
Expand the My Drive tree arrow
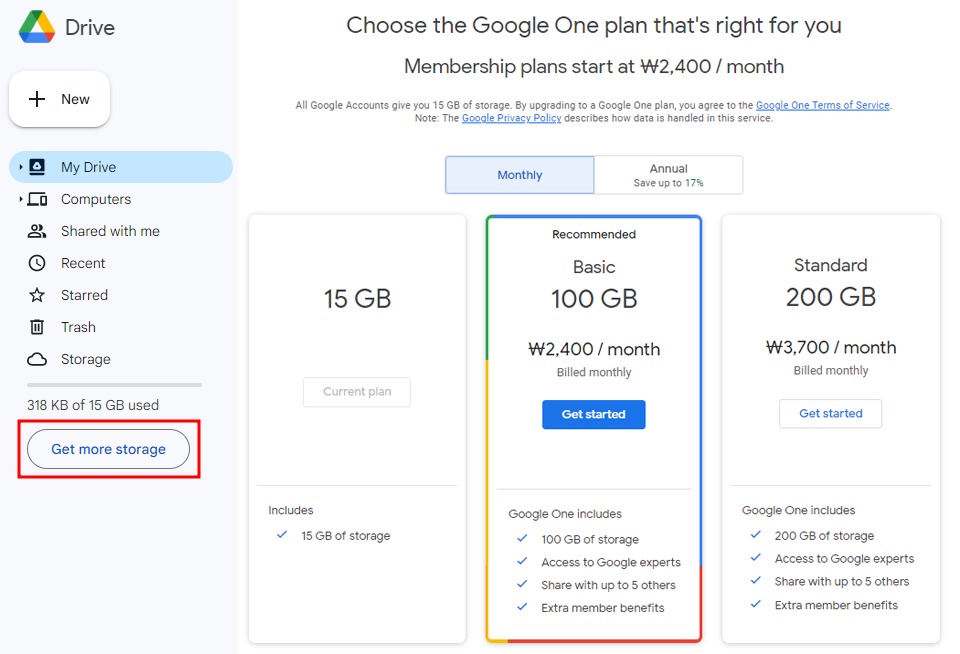(20, 167)
